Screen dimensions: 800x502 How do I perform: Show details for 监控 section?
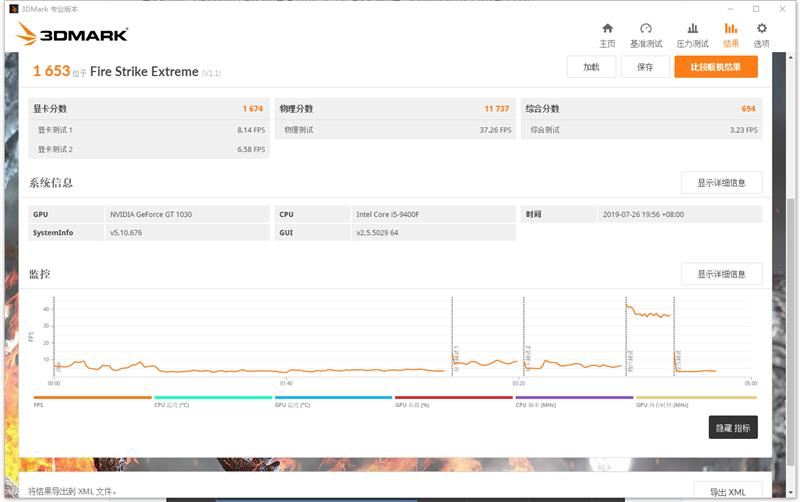point(721,274)
